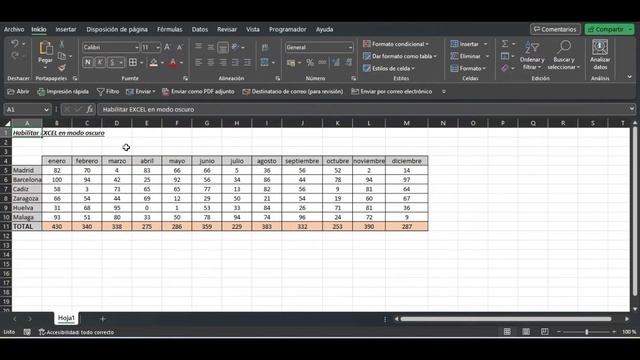Increase indent in Alineación group

[x=247, y=62]
